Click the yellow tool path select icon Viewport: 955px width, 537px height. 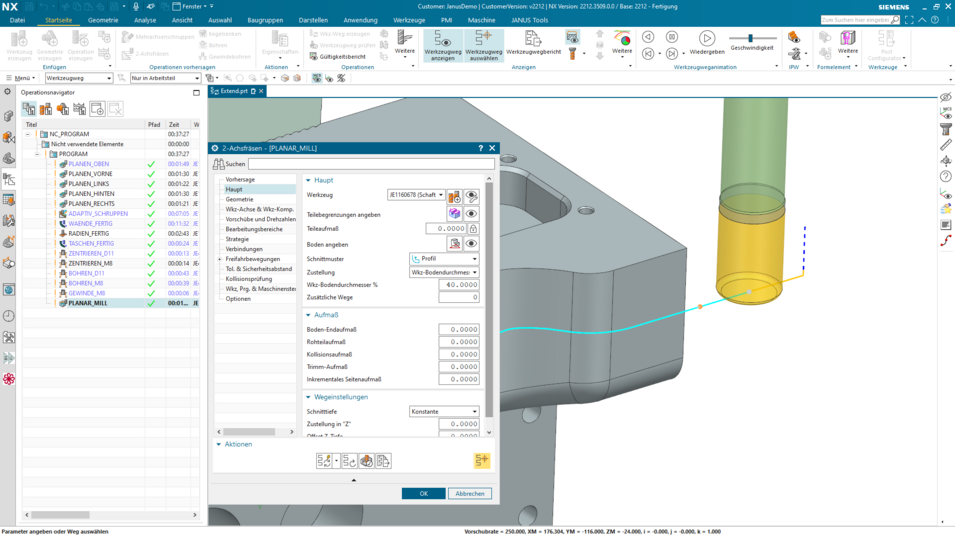[482, 460]
